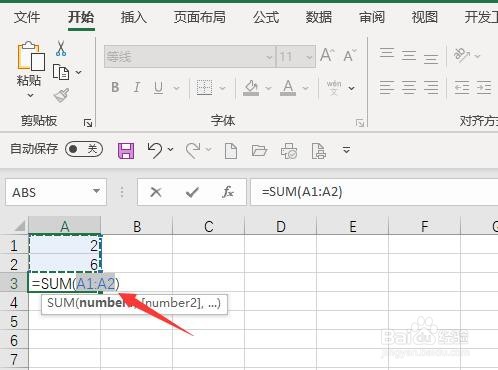
Task: Decrease font size with small A
Action: pyautogui.click(x=350, y=56)
